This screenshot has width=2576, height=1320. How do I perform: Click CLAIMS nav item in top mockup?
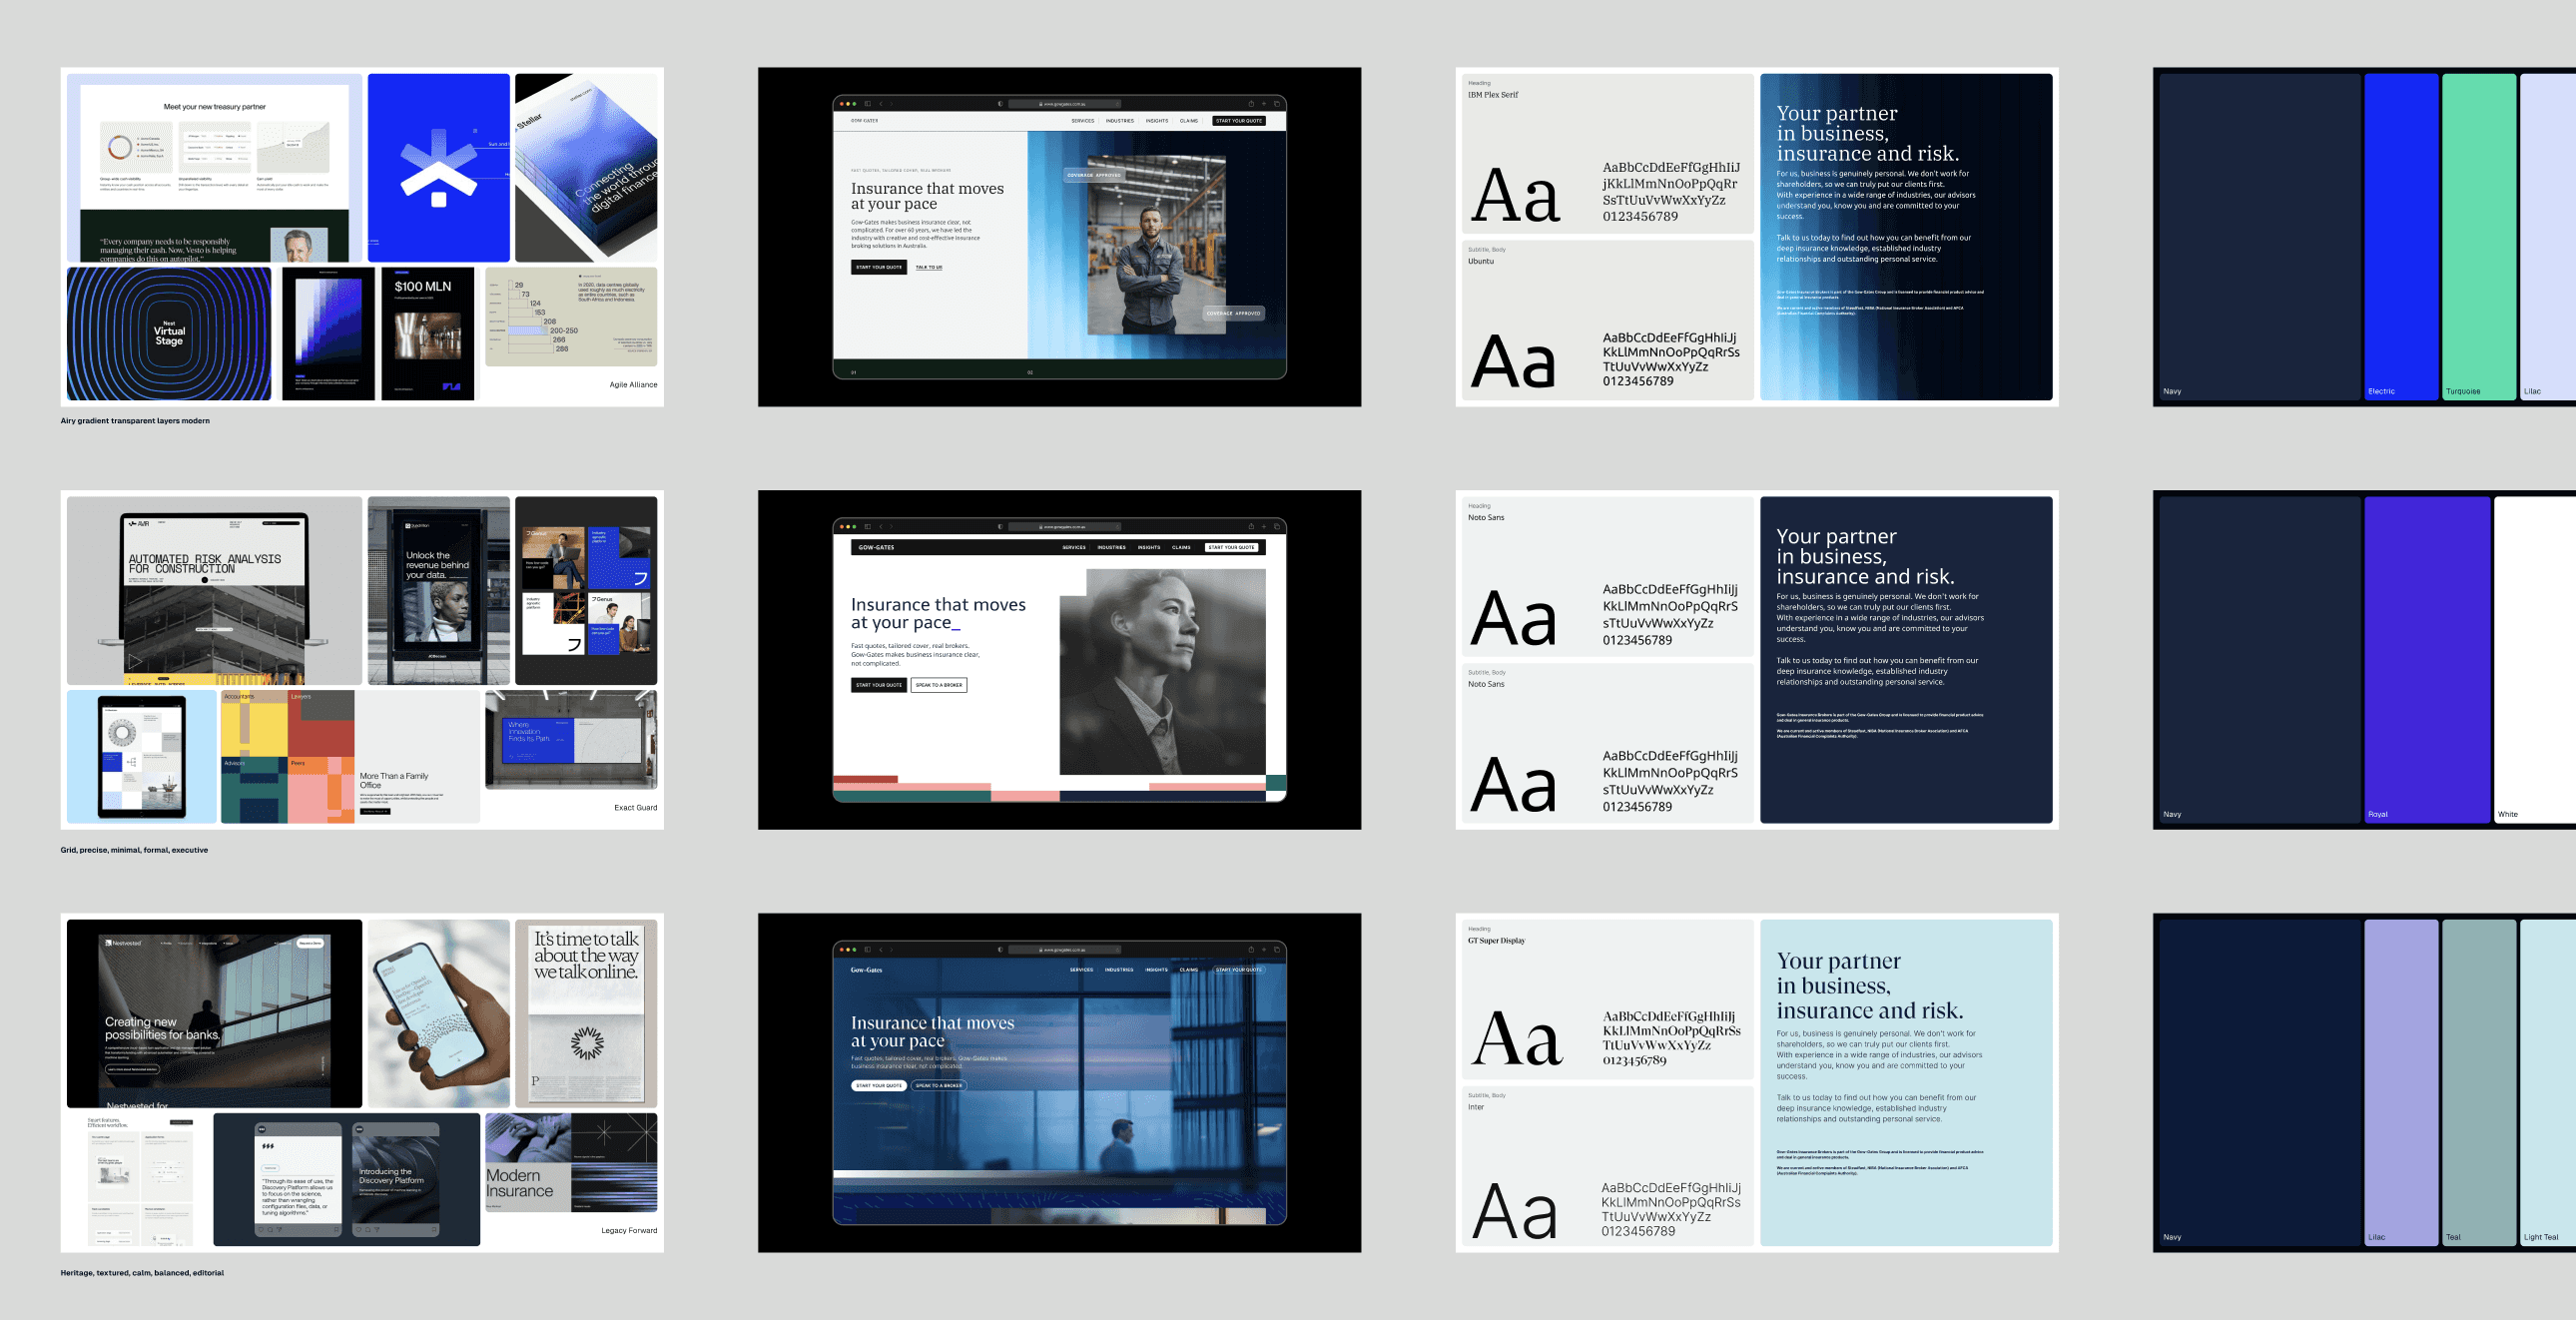coord(1188,121)
